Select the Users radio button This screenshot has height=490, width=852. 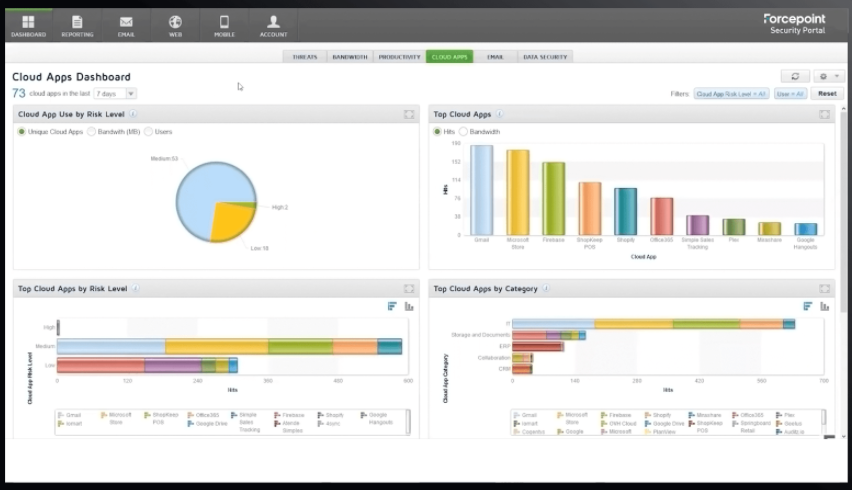coord(149,132)
